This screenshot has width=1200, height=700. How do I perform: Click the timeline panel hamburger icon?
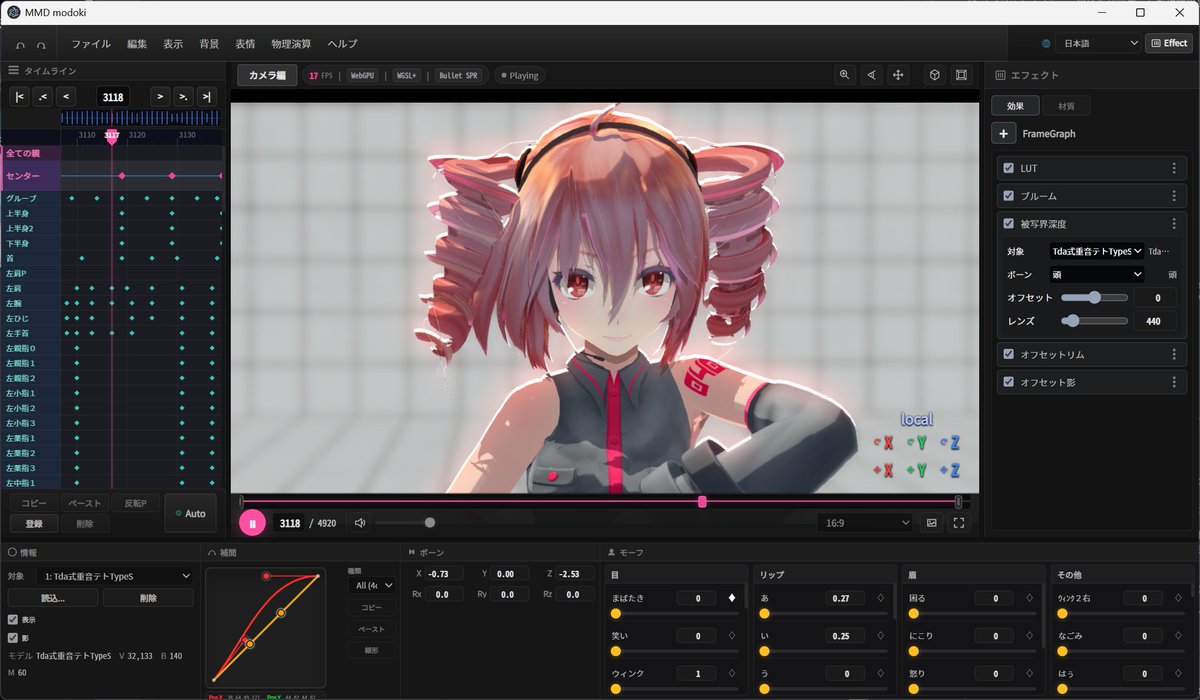click(14, 71)
